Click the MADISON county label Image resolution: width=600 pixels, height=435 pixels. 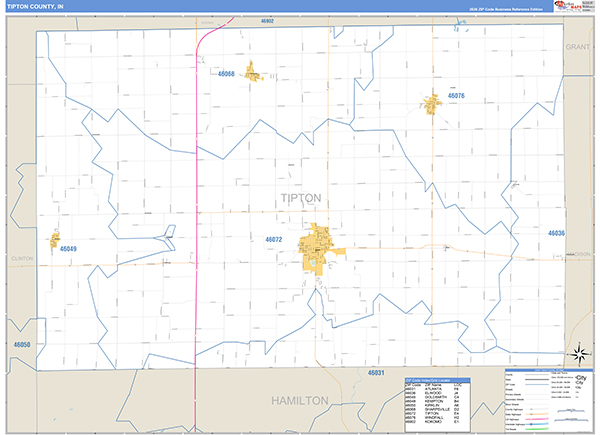[578, 254]
